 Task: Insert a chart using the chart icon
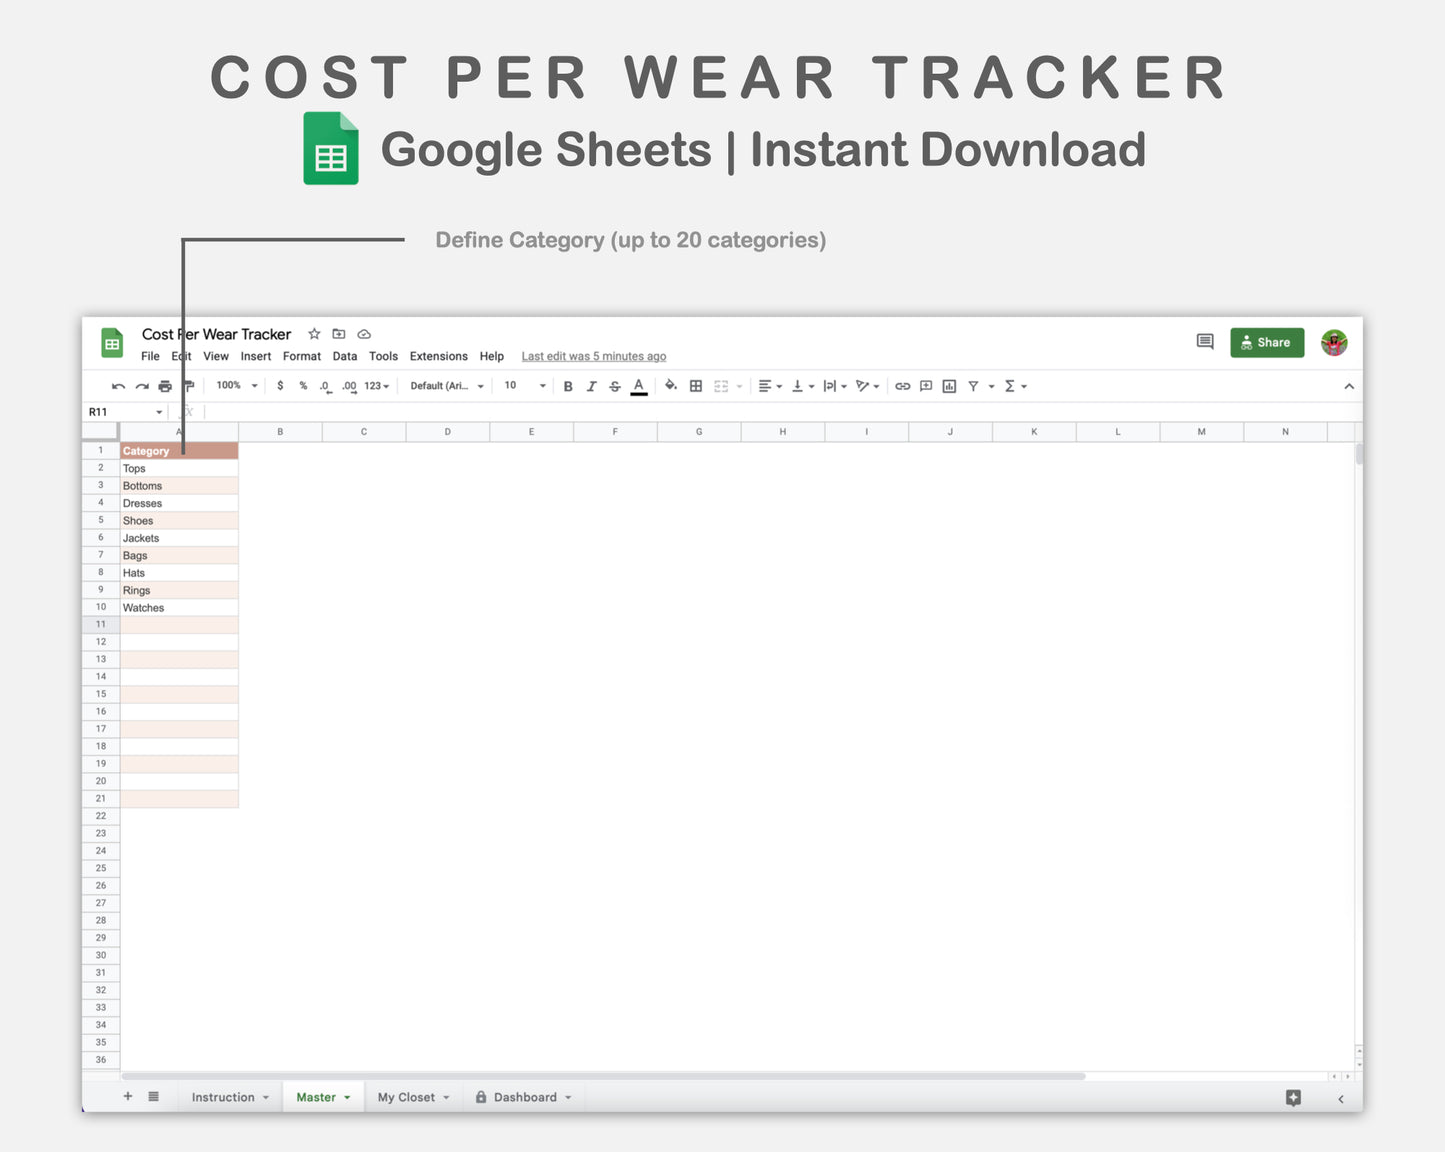(947, 385)
